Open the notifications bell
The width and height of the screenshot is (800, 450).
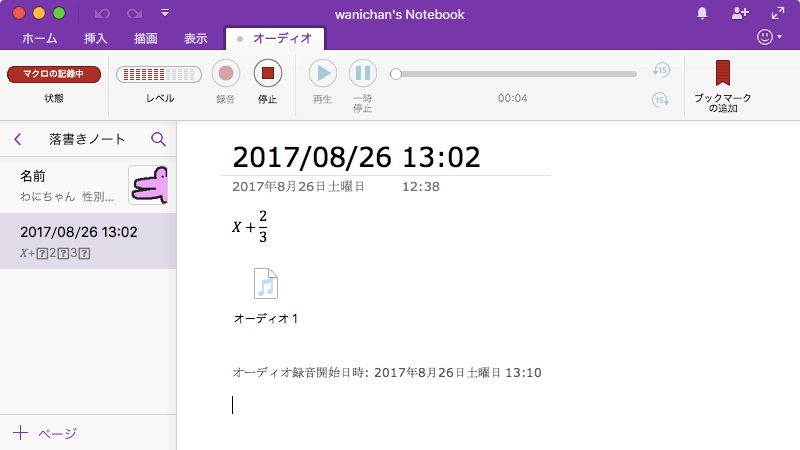tap(702, 13)
